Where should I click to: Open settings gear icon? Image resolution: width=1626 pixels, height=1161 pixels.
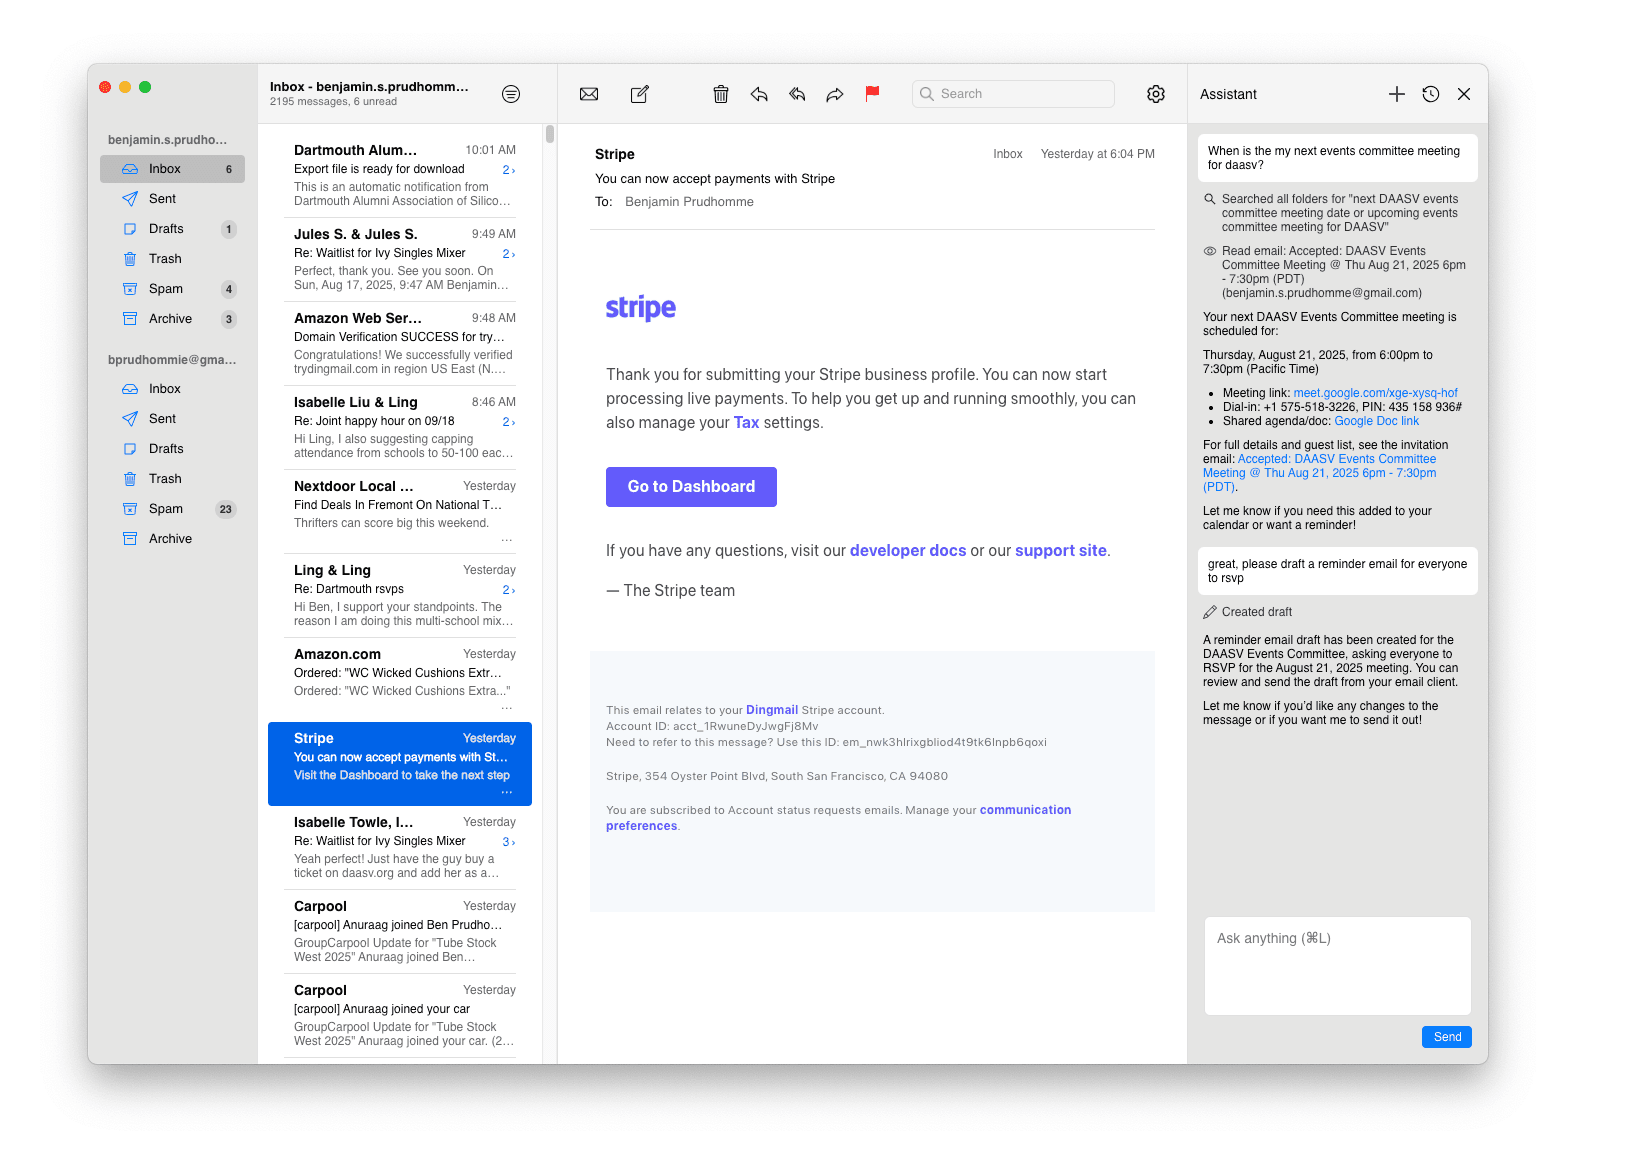click(1156, 94)
